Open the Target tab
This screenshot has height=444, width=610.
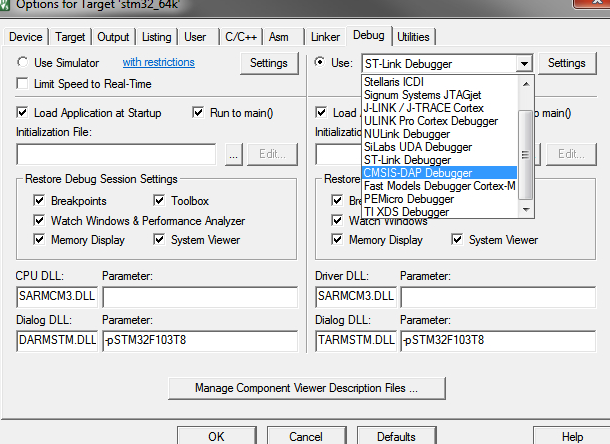tap(70, 37)
